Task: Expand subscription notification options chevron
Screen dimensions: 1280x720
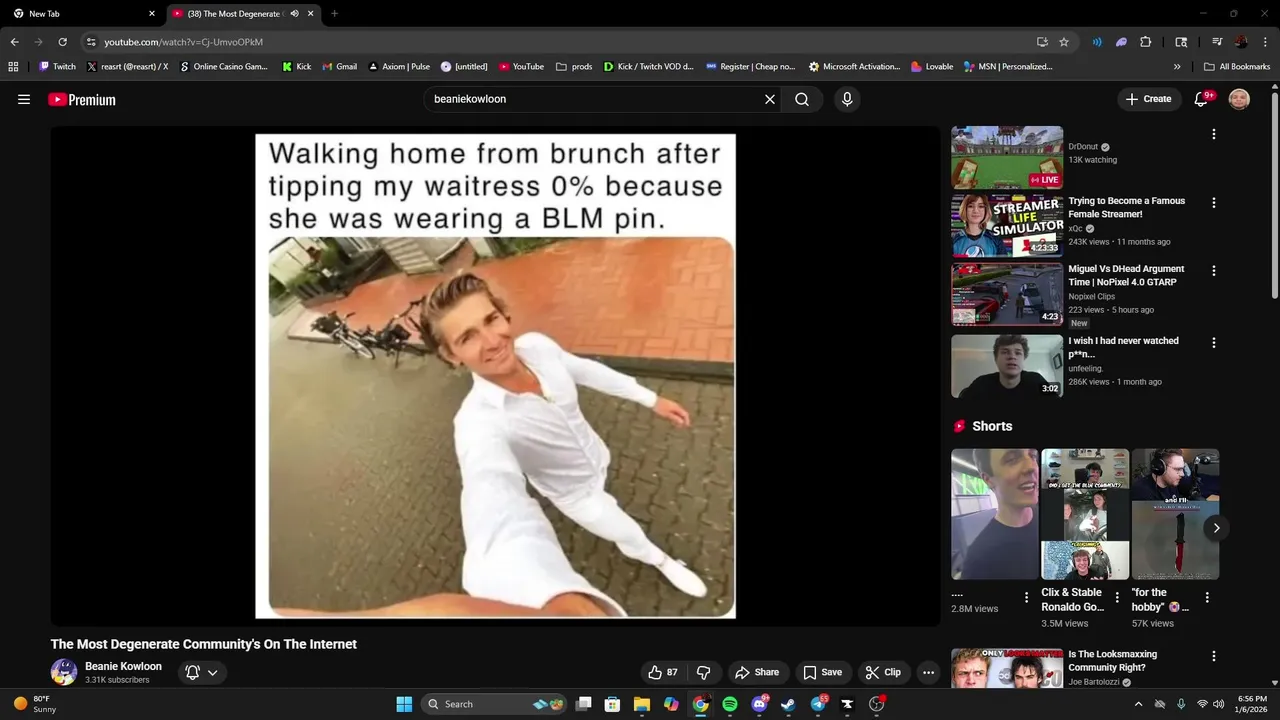Action: pos(212,672)
